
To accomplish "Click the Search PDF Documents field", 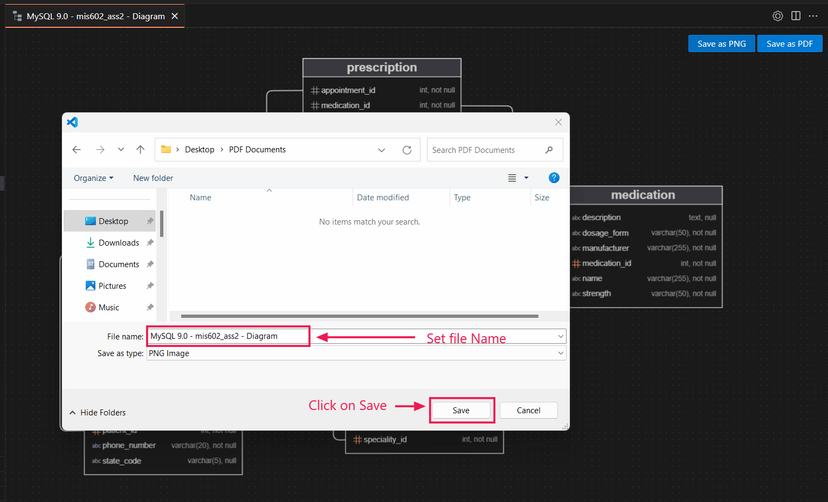I will (495, 150).
